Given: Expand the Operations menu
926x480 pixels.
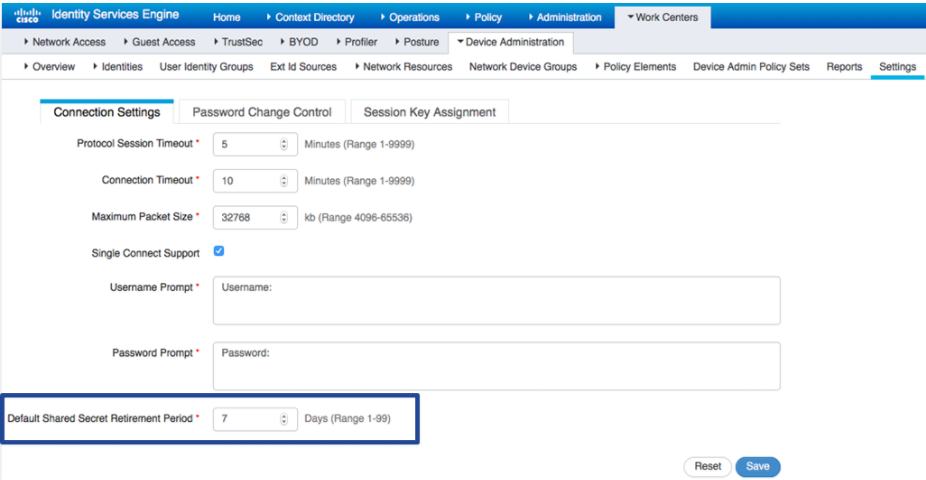Looking at the screenshot, I should point(410,17).
